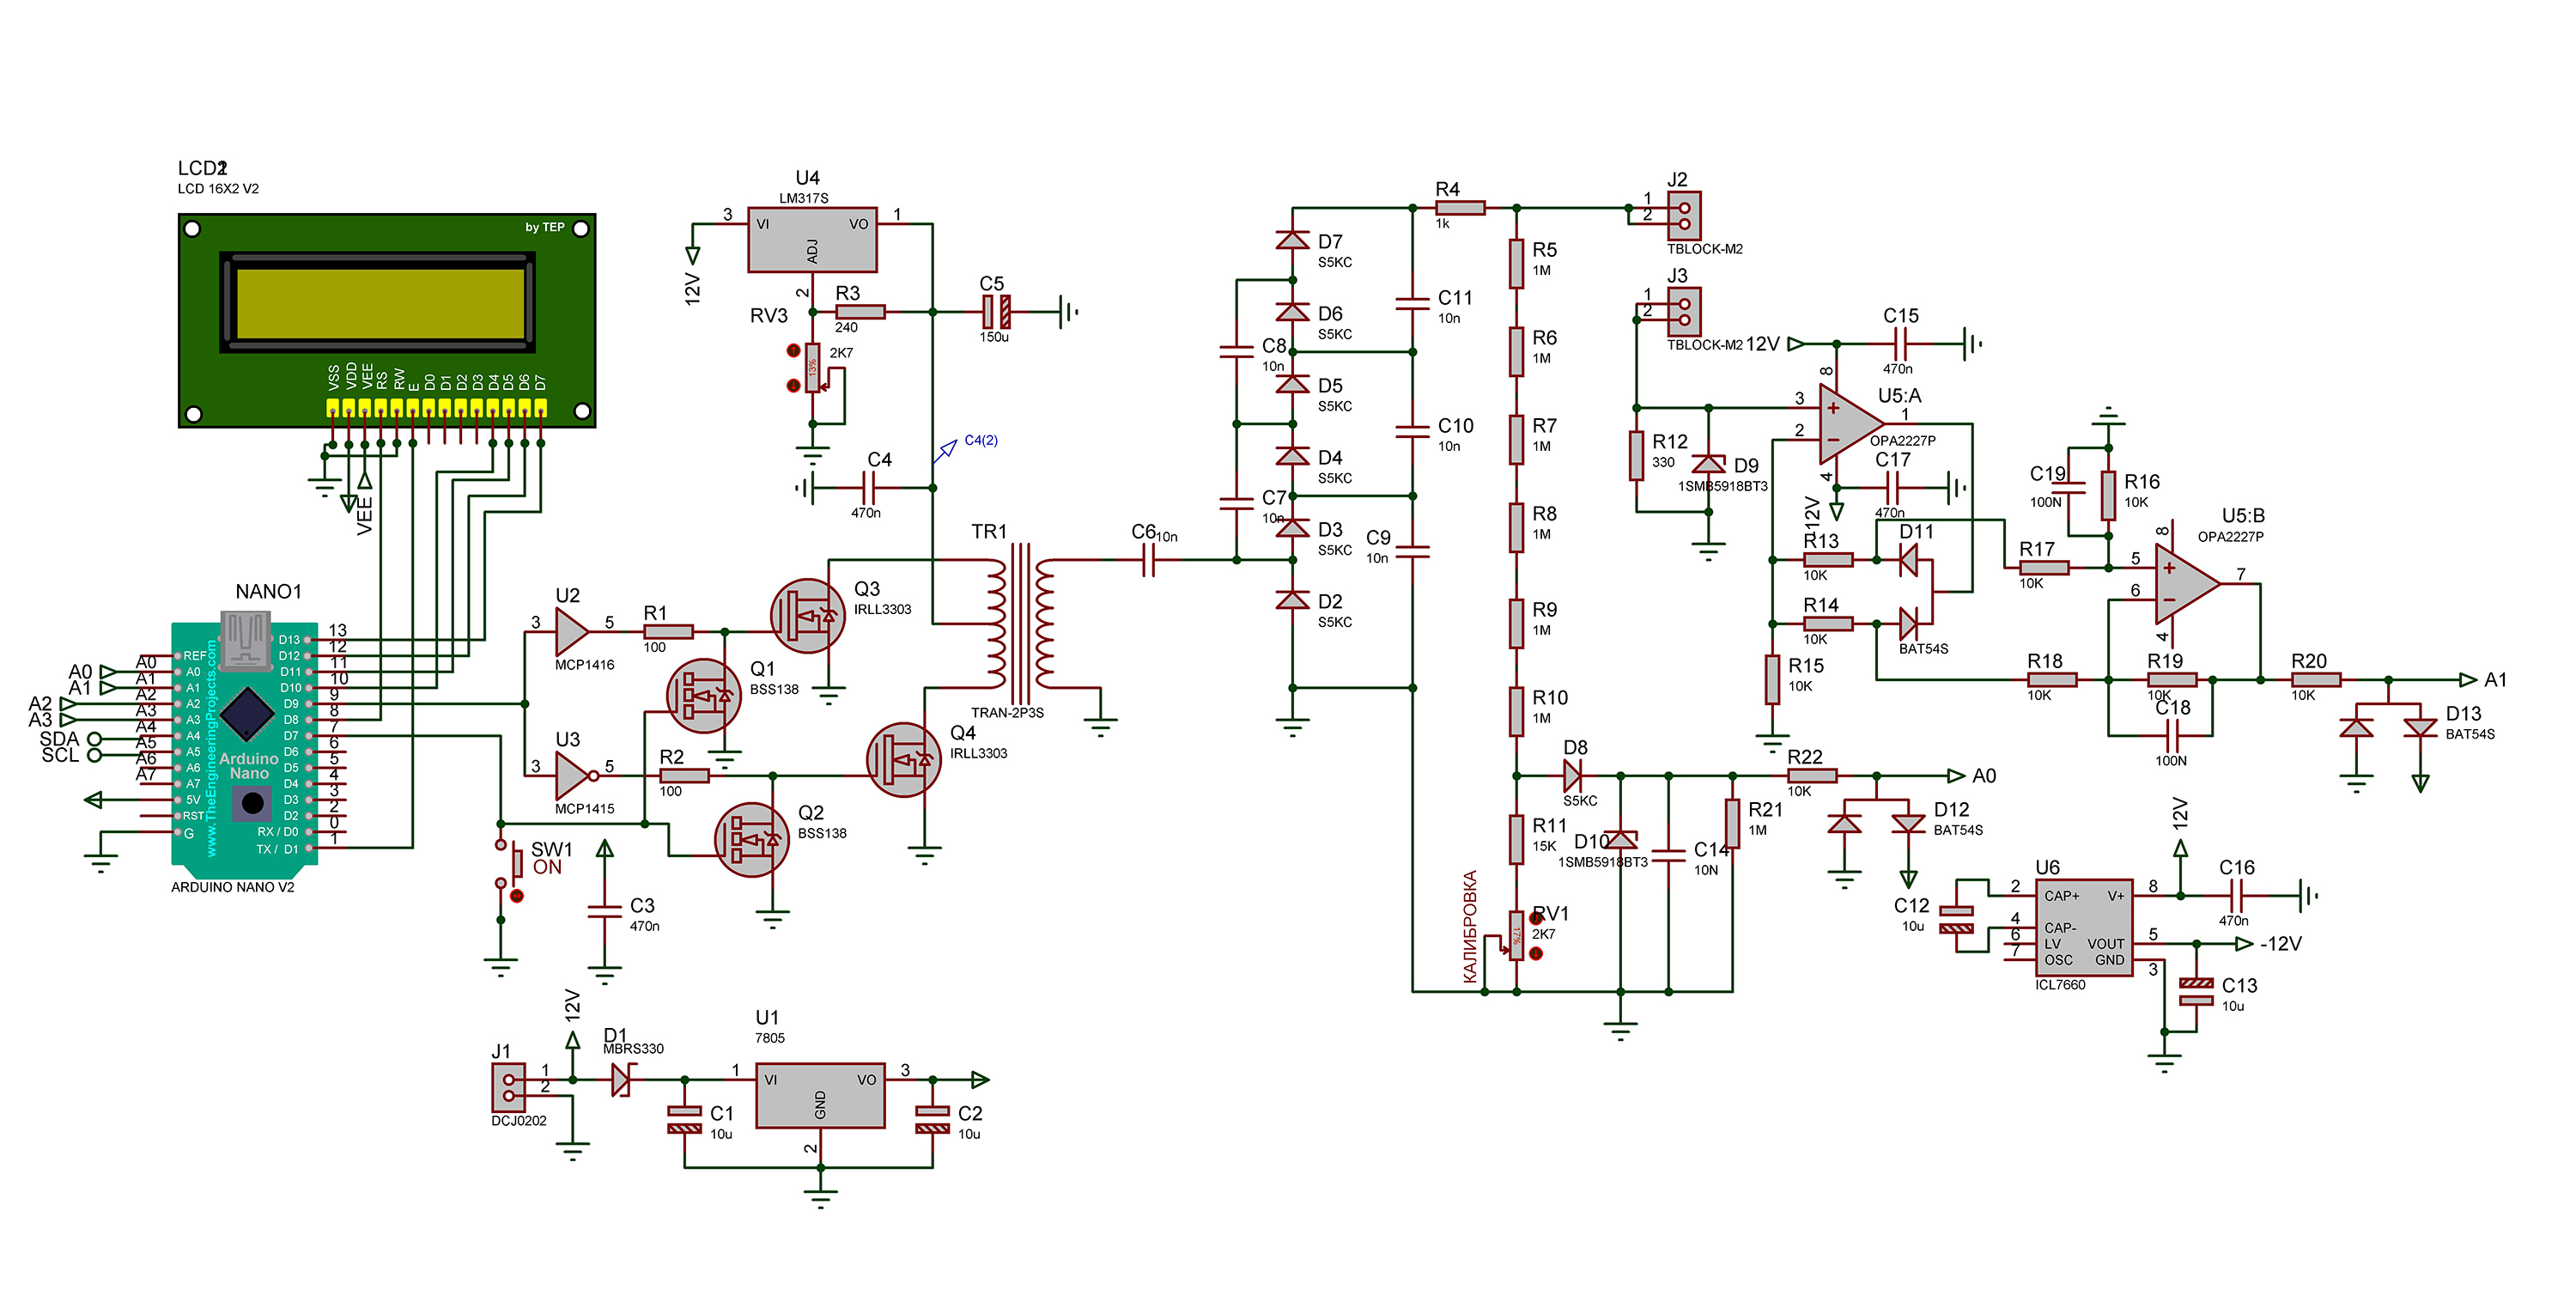Click the C3 470n capacitor
The image size is (2576, 1296).
604,911
